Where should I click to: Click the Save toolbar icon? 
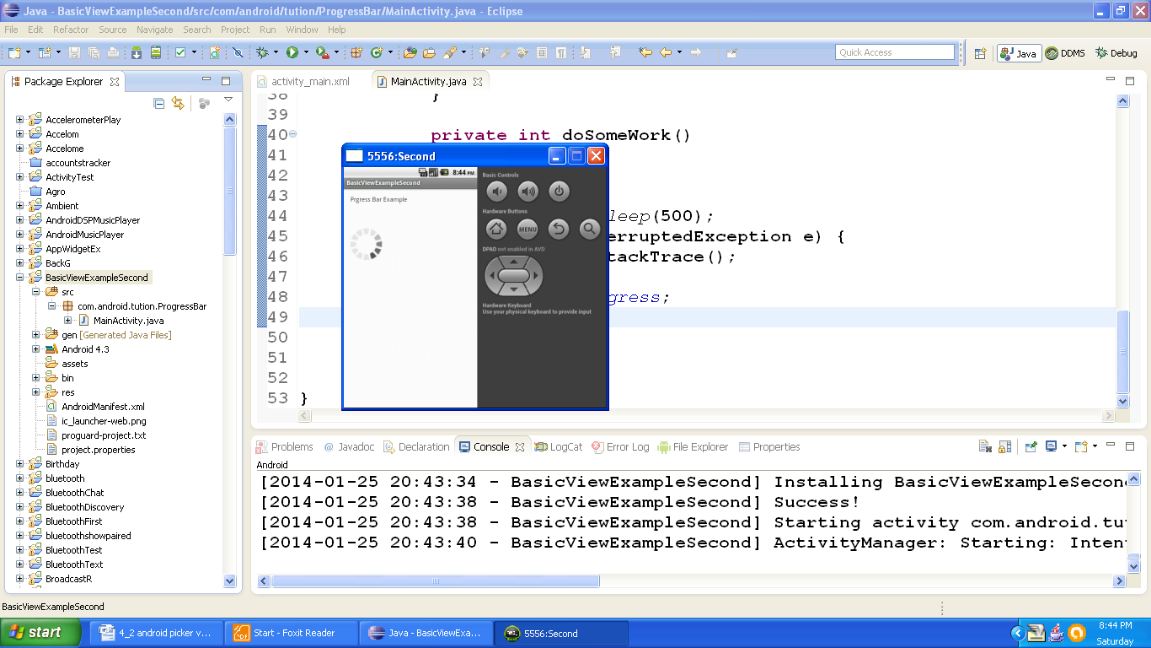click(74, 52)
